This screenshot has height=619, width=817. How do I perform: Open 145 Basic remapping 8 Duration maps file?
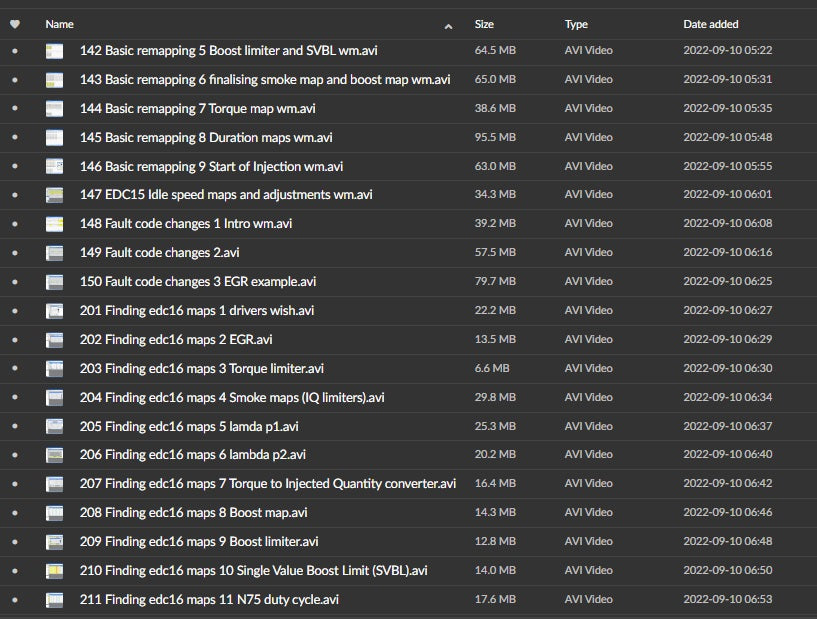pos(206,138)
